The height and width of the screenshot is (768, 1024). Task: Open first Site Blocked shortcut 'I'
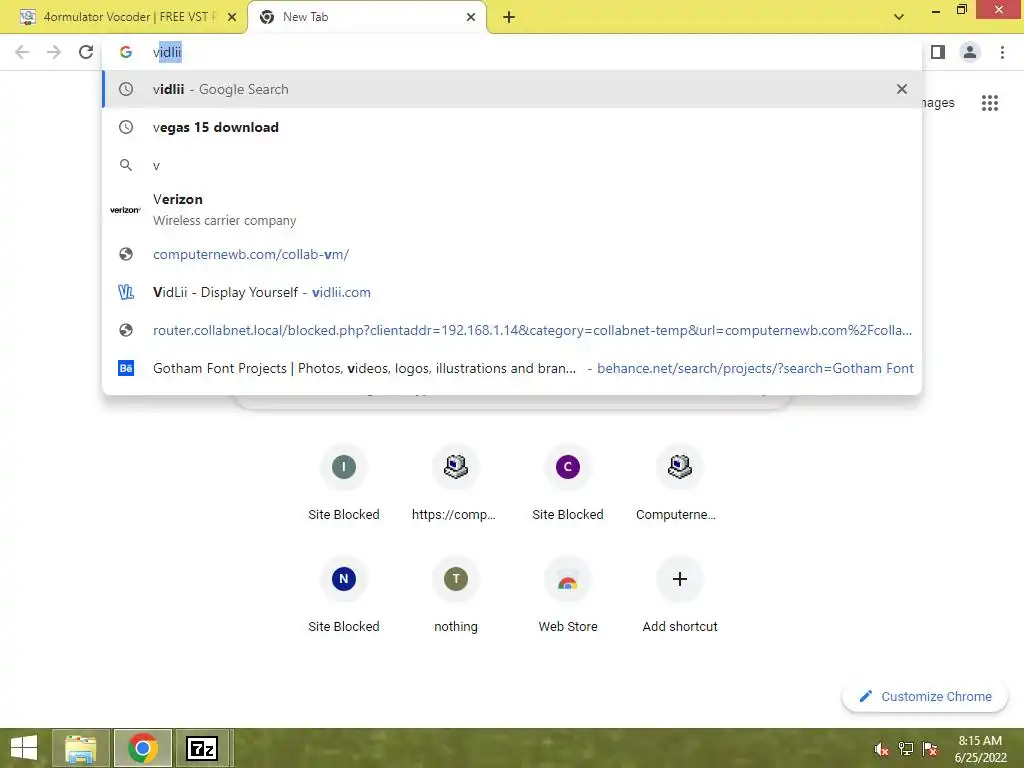pos(344,483)
